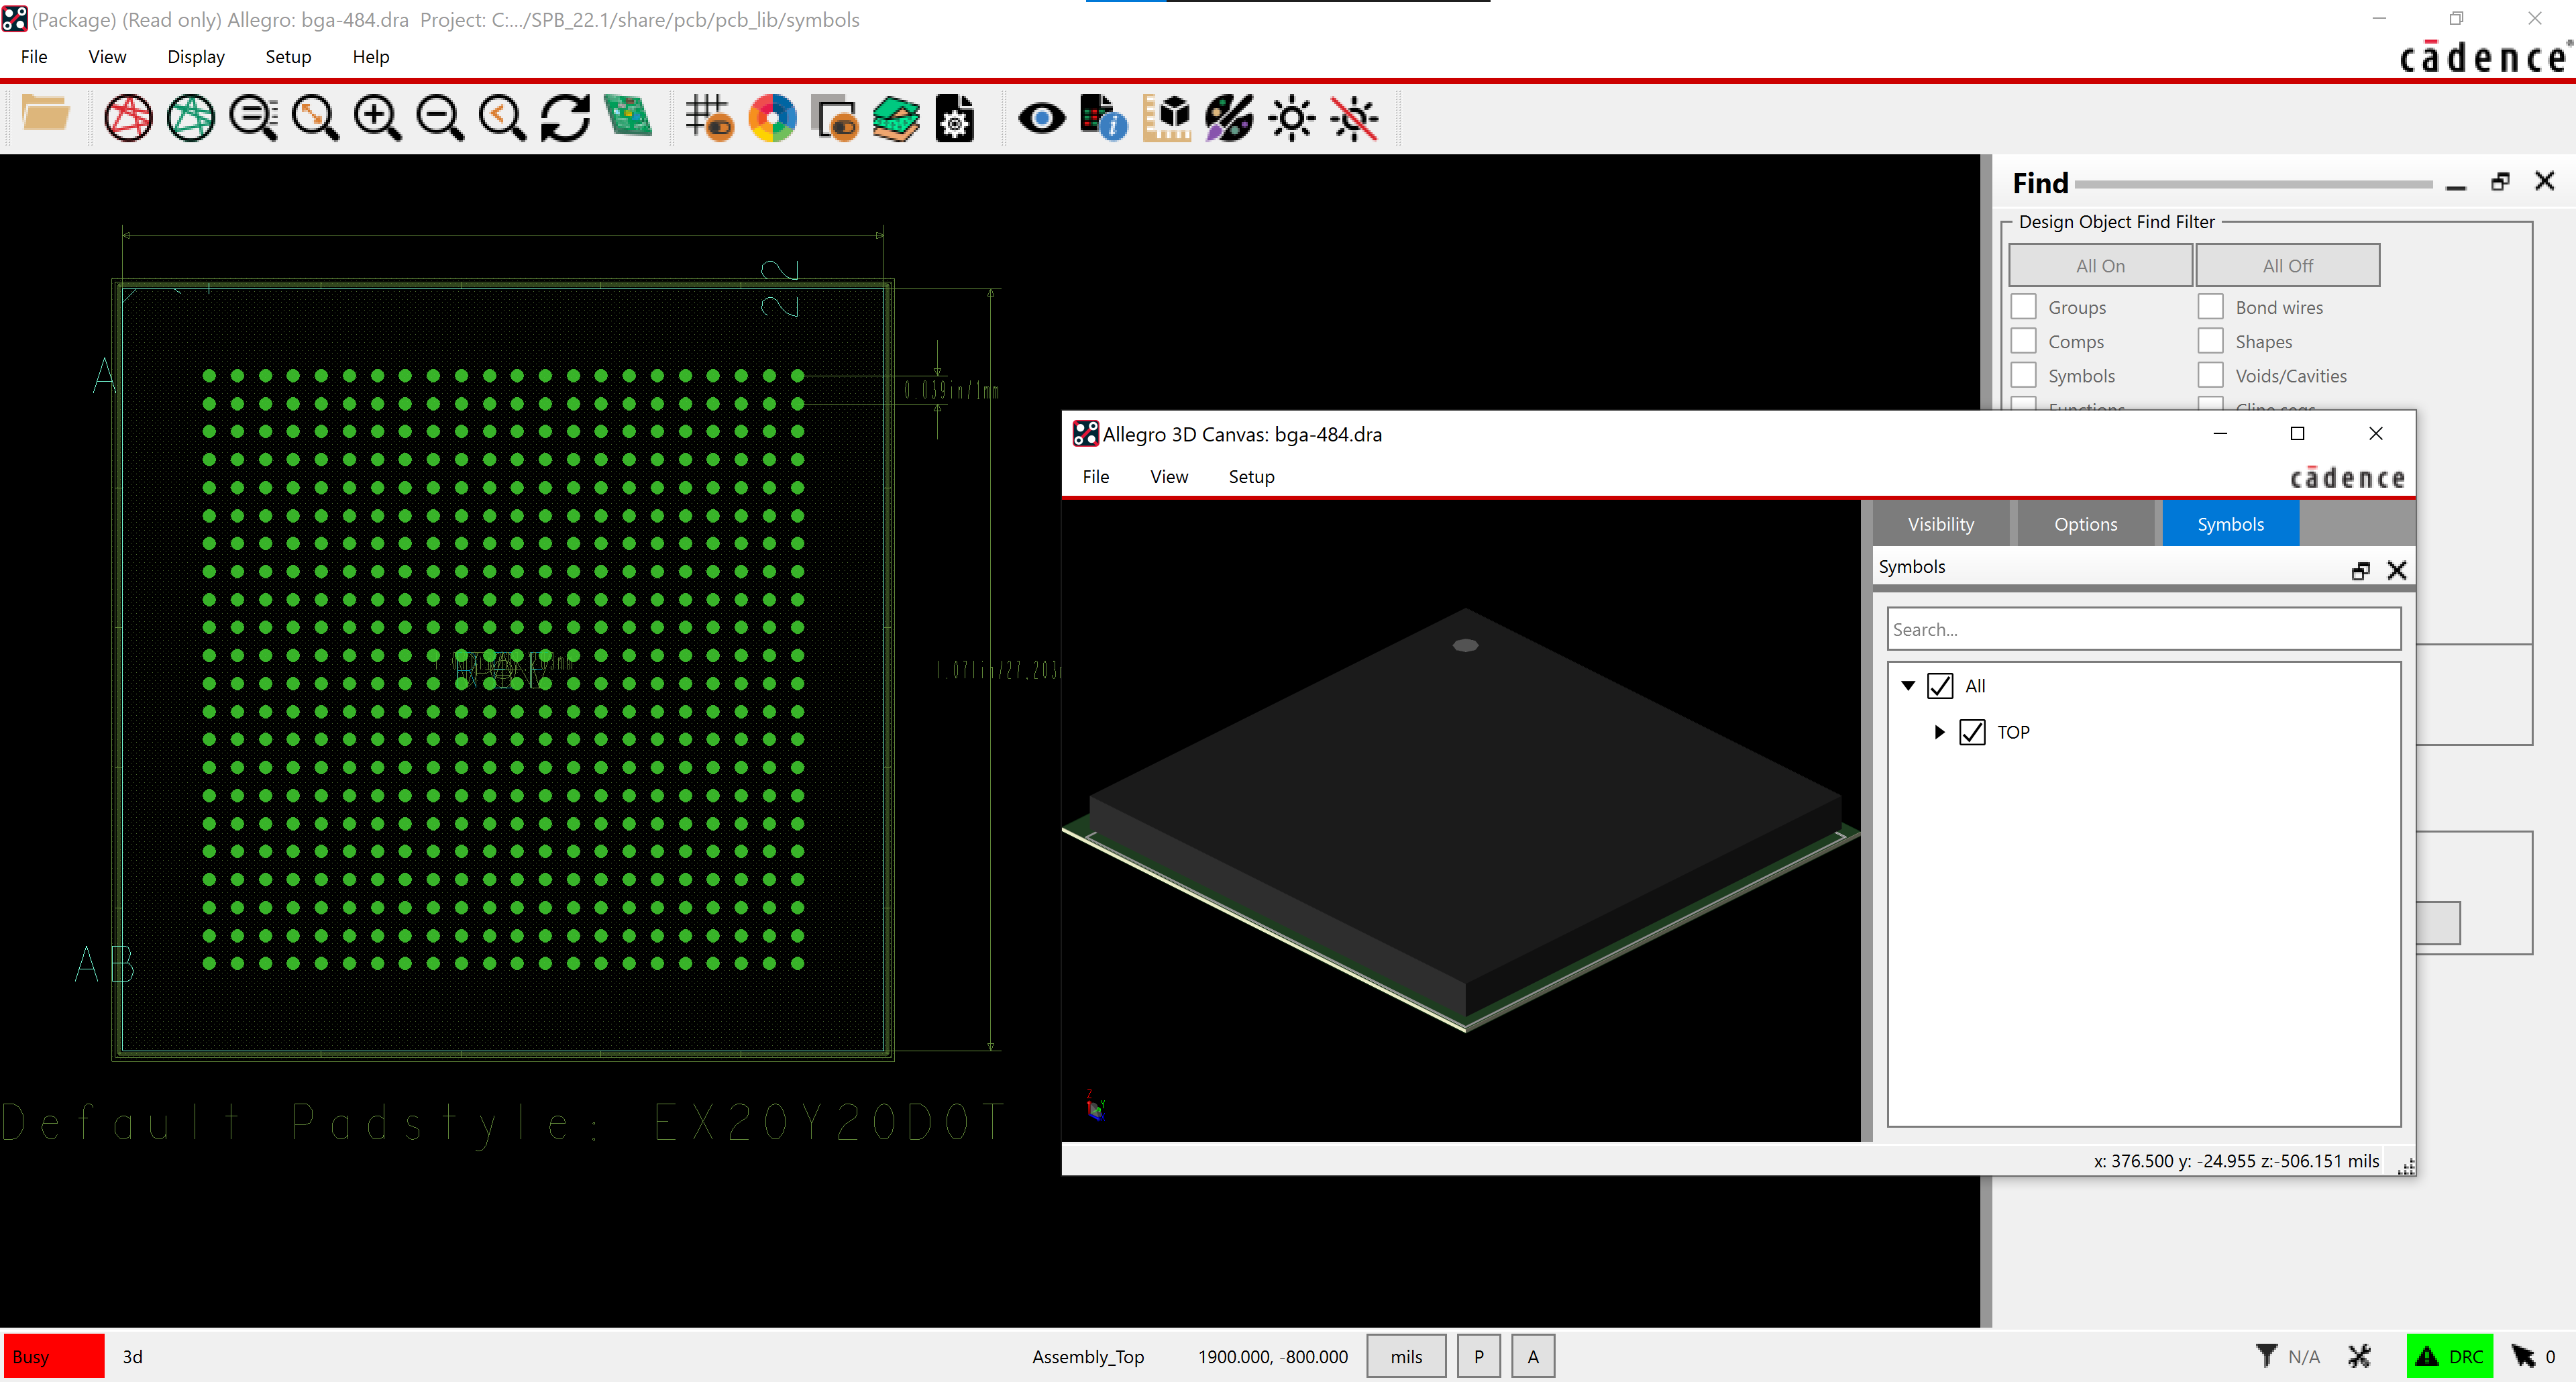Click the 1900.000, -800.000 coordinates readout
The height and width of the screenshot is (1382, 2576).
[1273, 1356]
